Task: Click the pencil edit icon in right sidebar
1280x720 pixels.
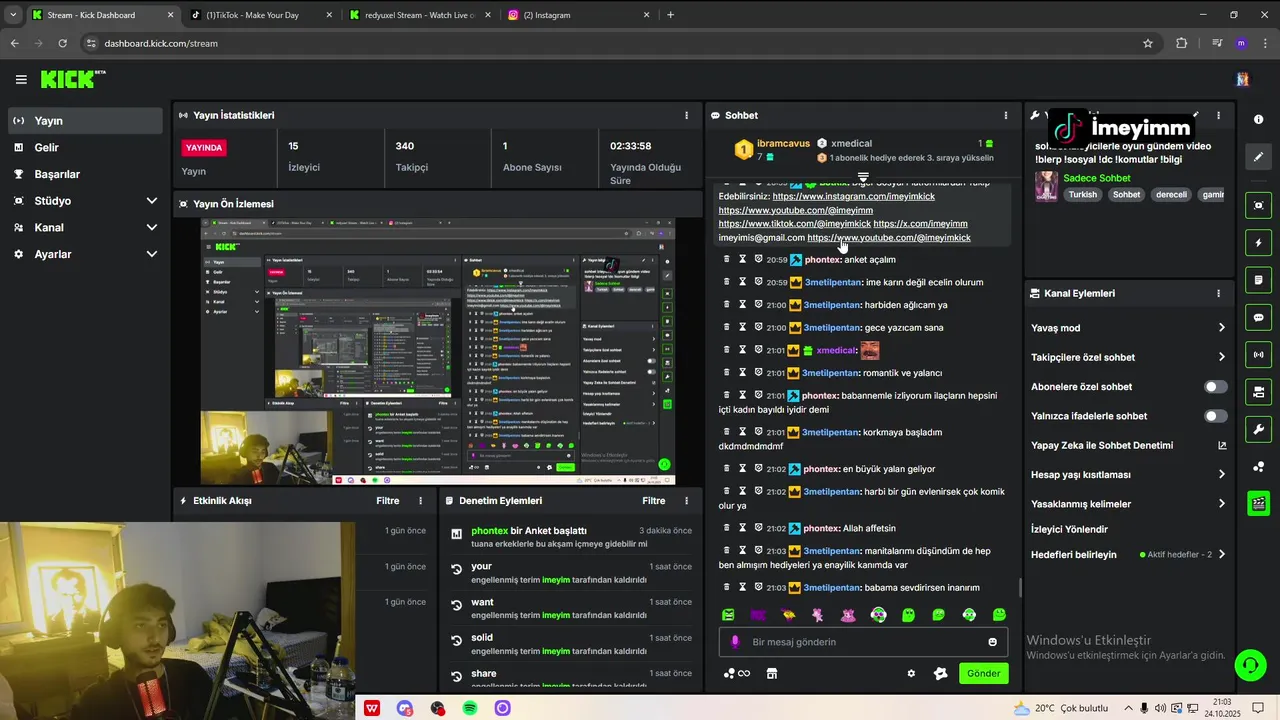Action: coord(1258,157)
